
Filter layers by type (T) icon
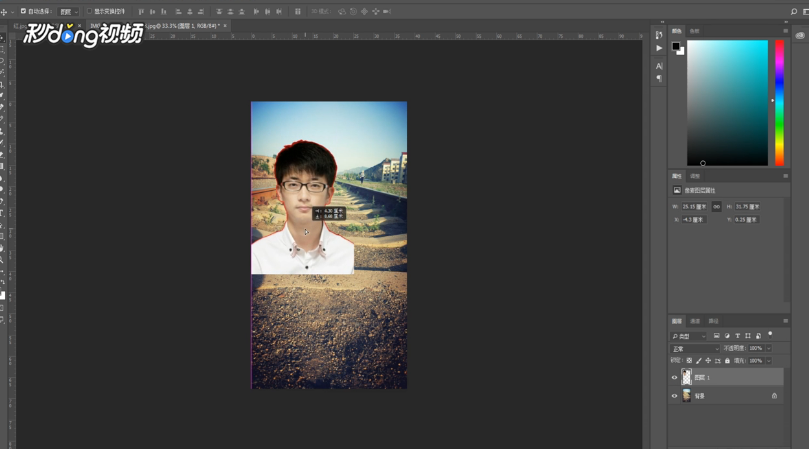pyautogui.click(x=737, y=336)
